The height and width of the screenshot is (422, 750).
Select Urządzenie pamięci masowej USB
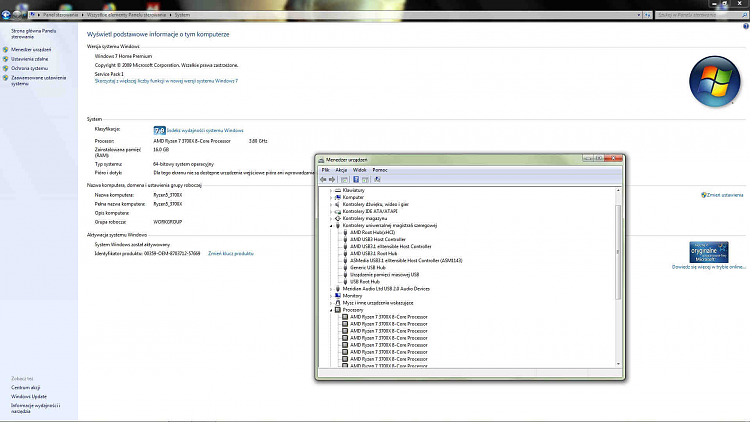tap(385, 275)
